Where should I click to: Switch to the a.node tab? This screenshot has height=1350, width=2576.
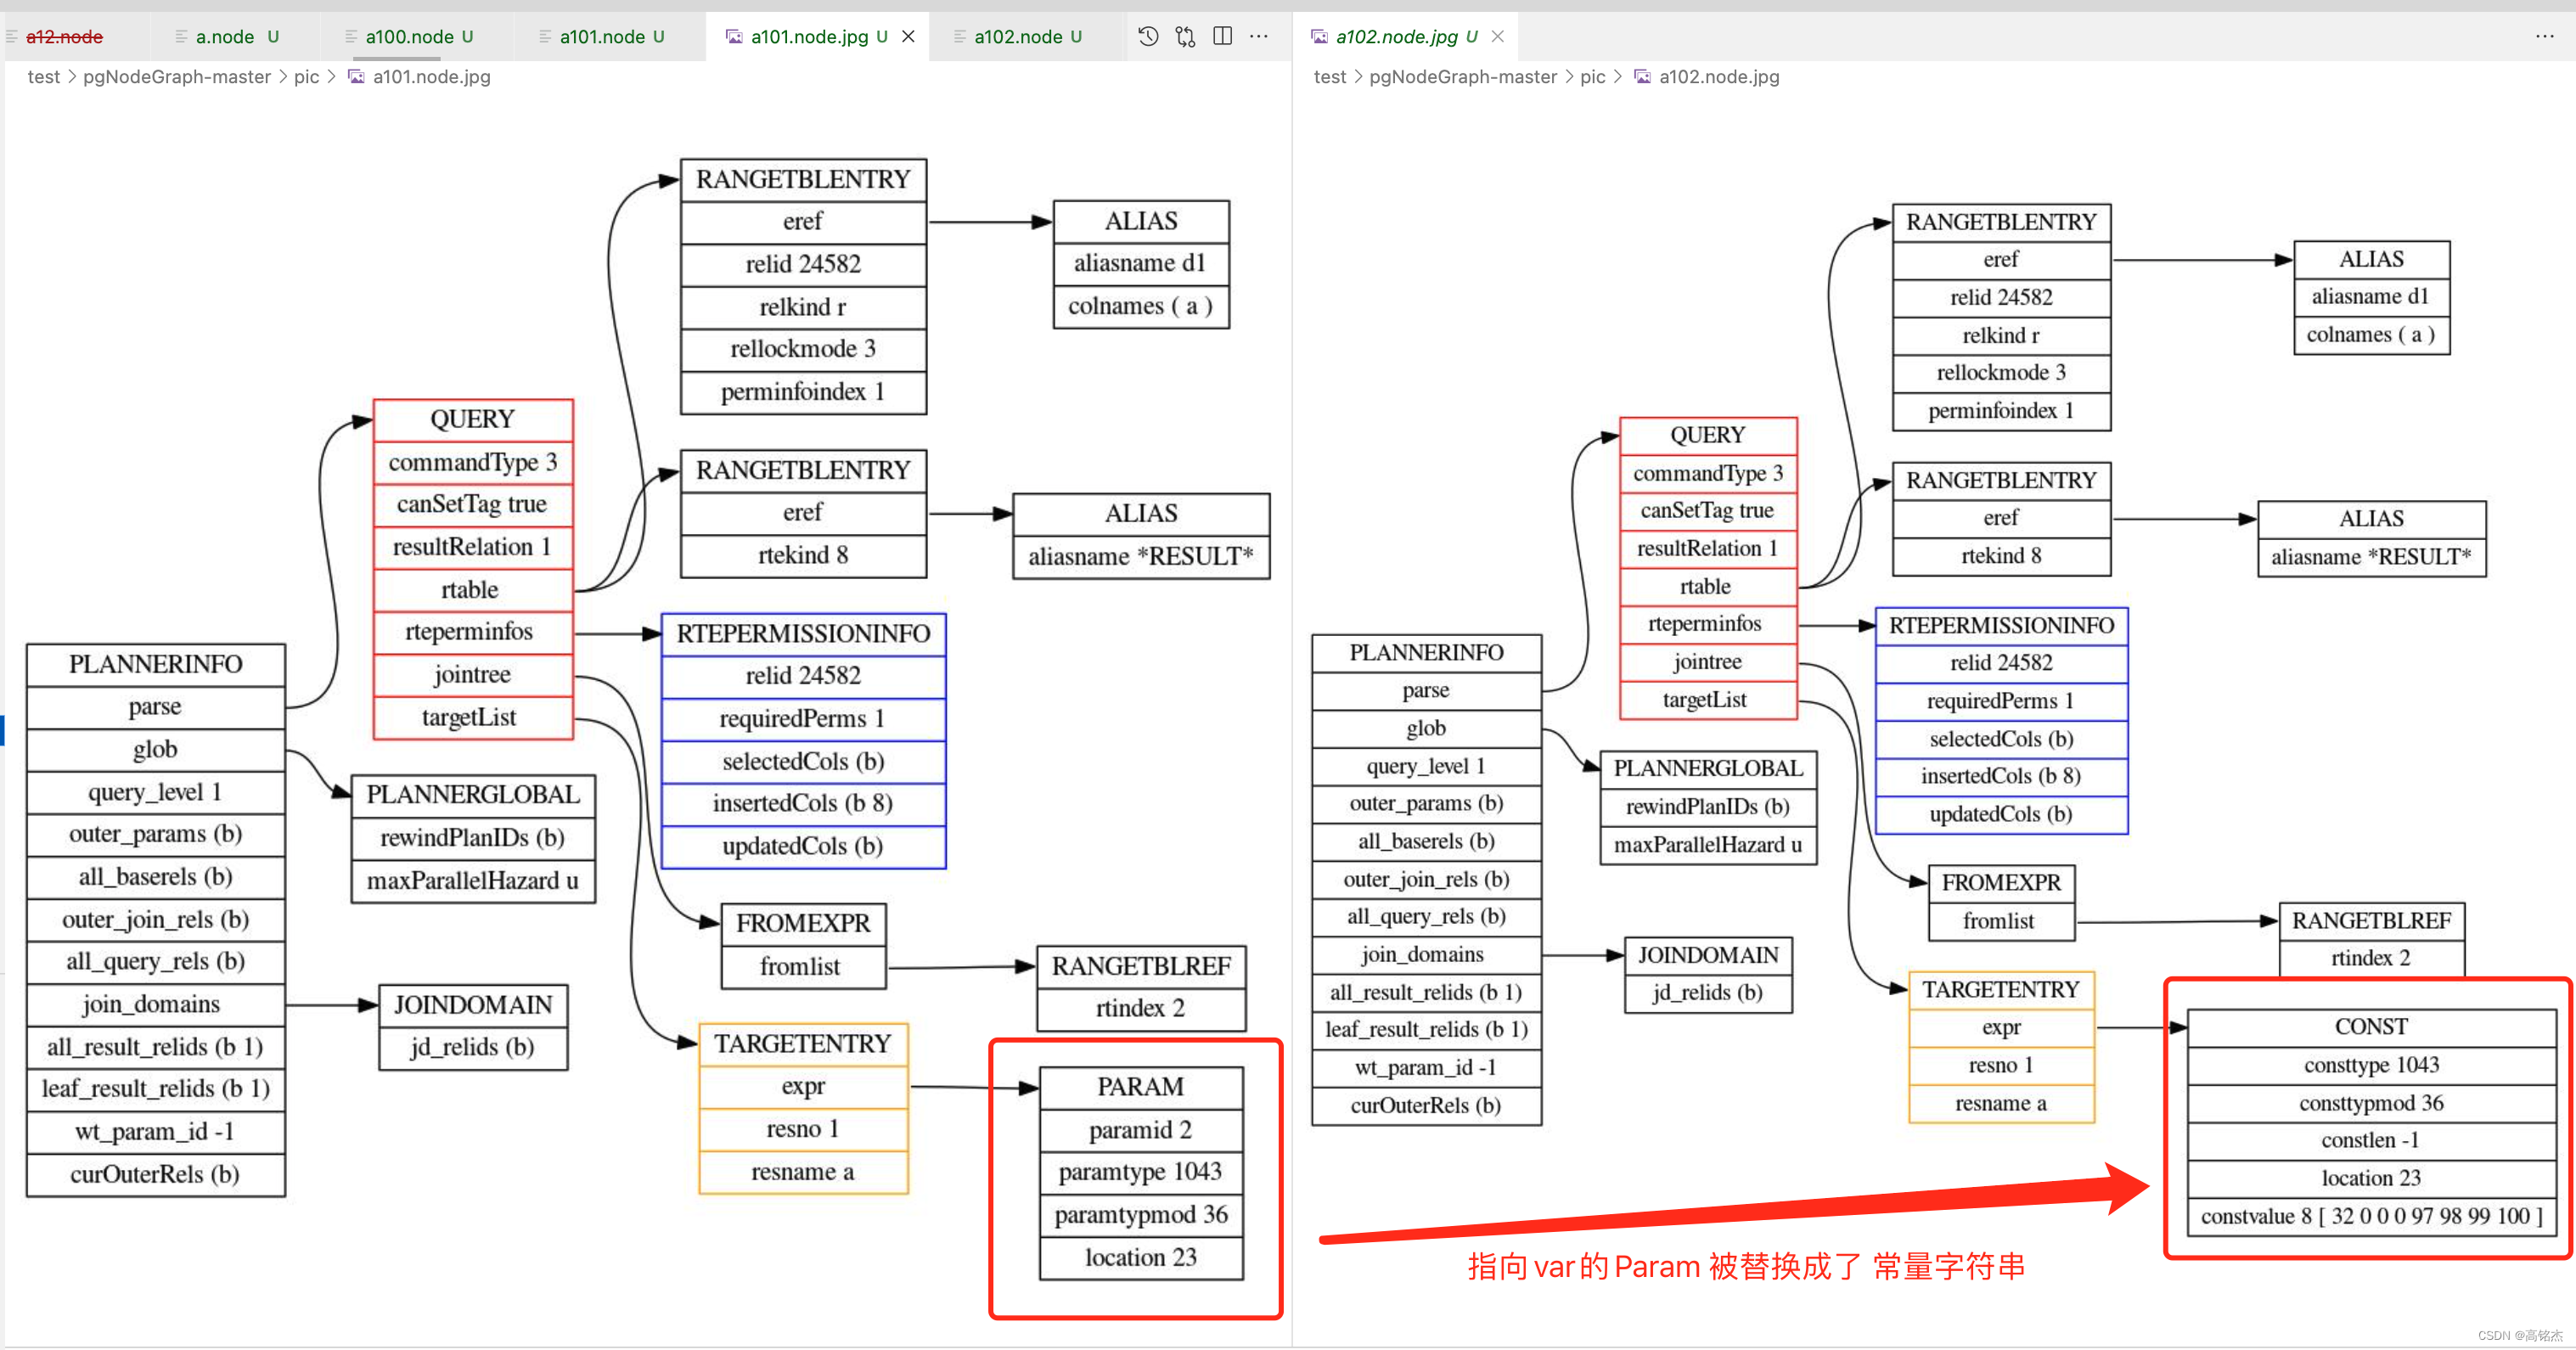[225, 37]
